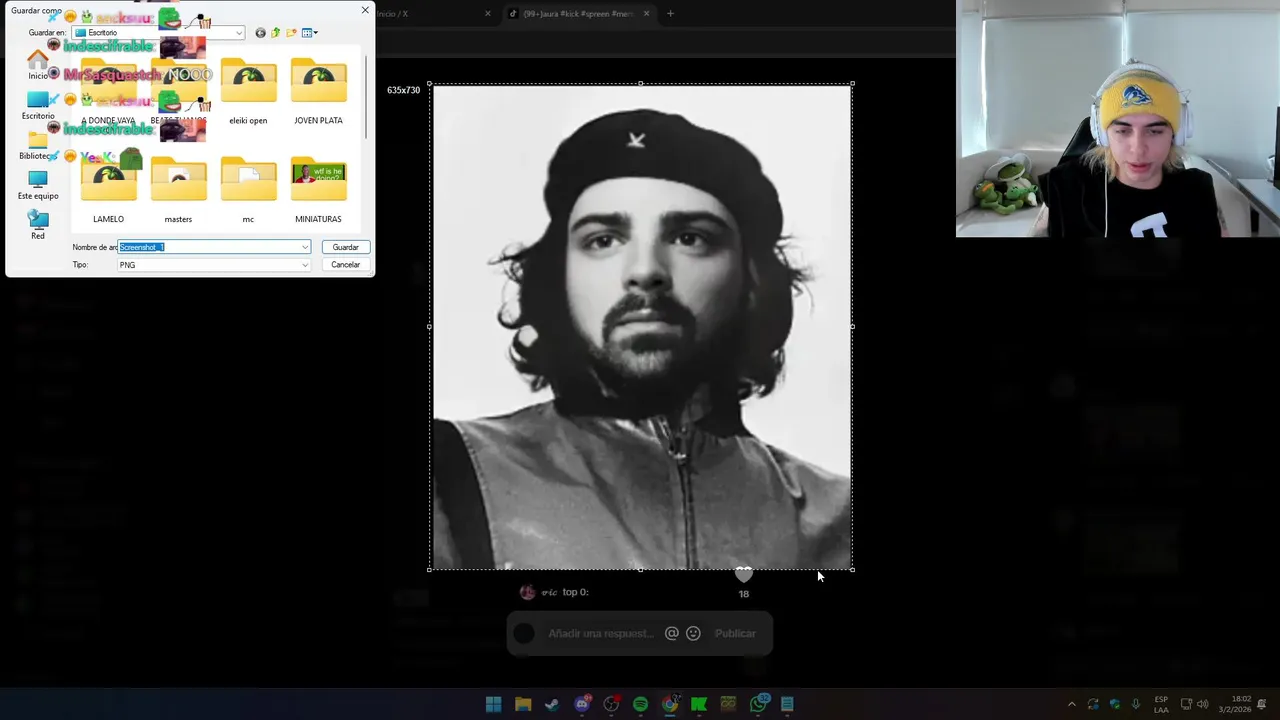Click the folder list vertical scrollbar
Viewport: 1280px width, 720px height.
tap(366, 95)
